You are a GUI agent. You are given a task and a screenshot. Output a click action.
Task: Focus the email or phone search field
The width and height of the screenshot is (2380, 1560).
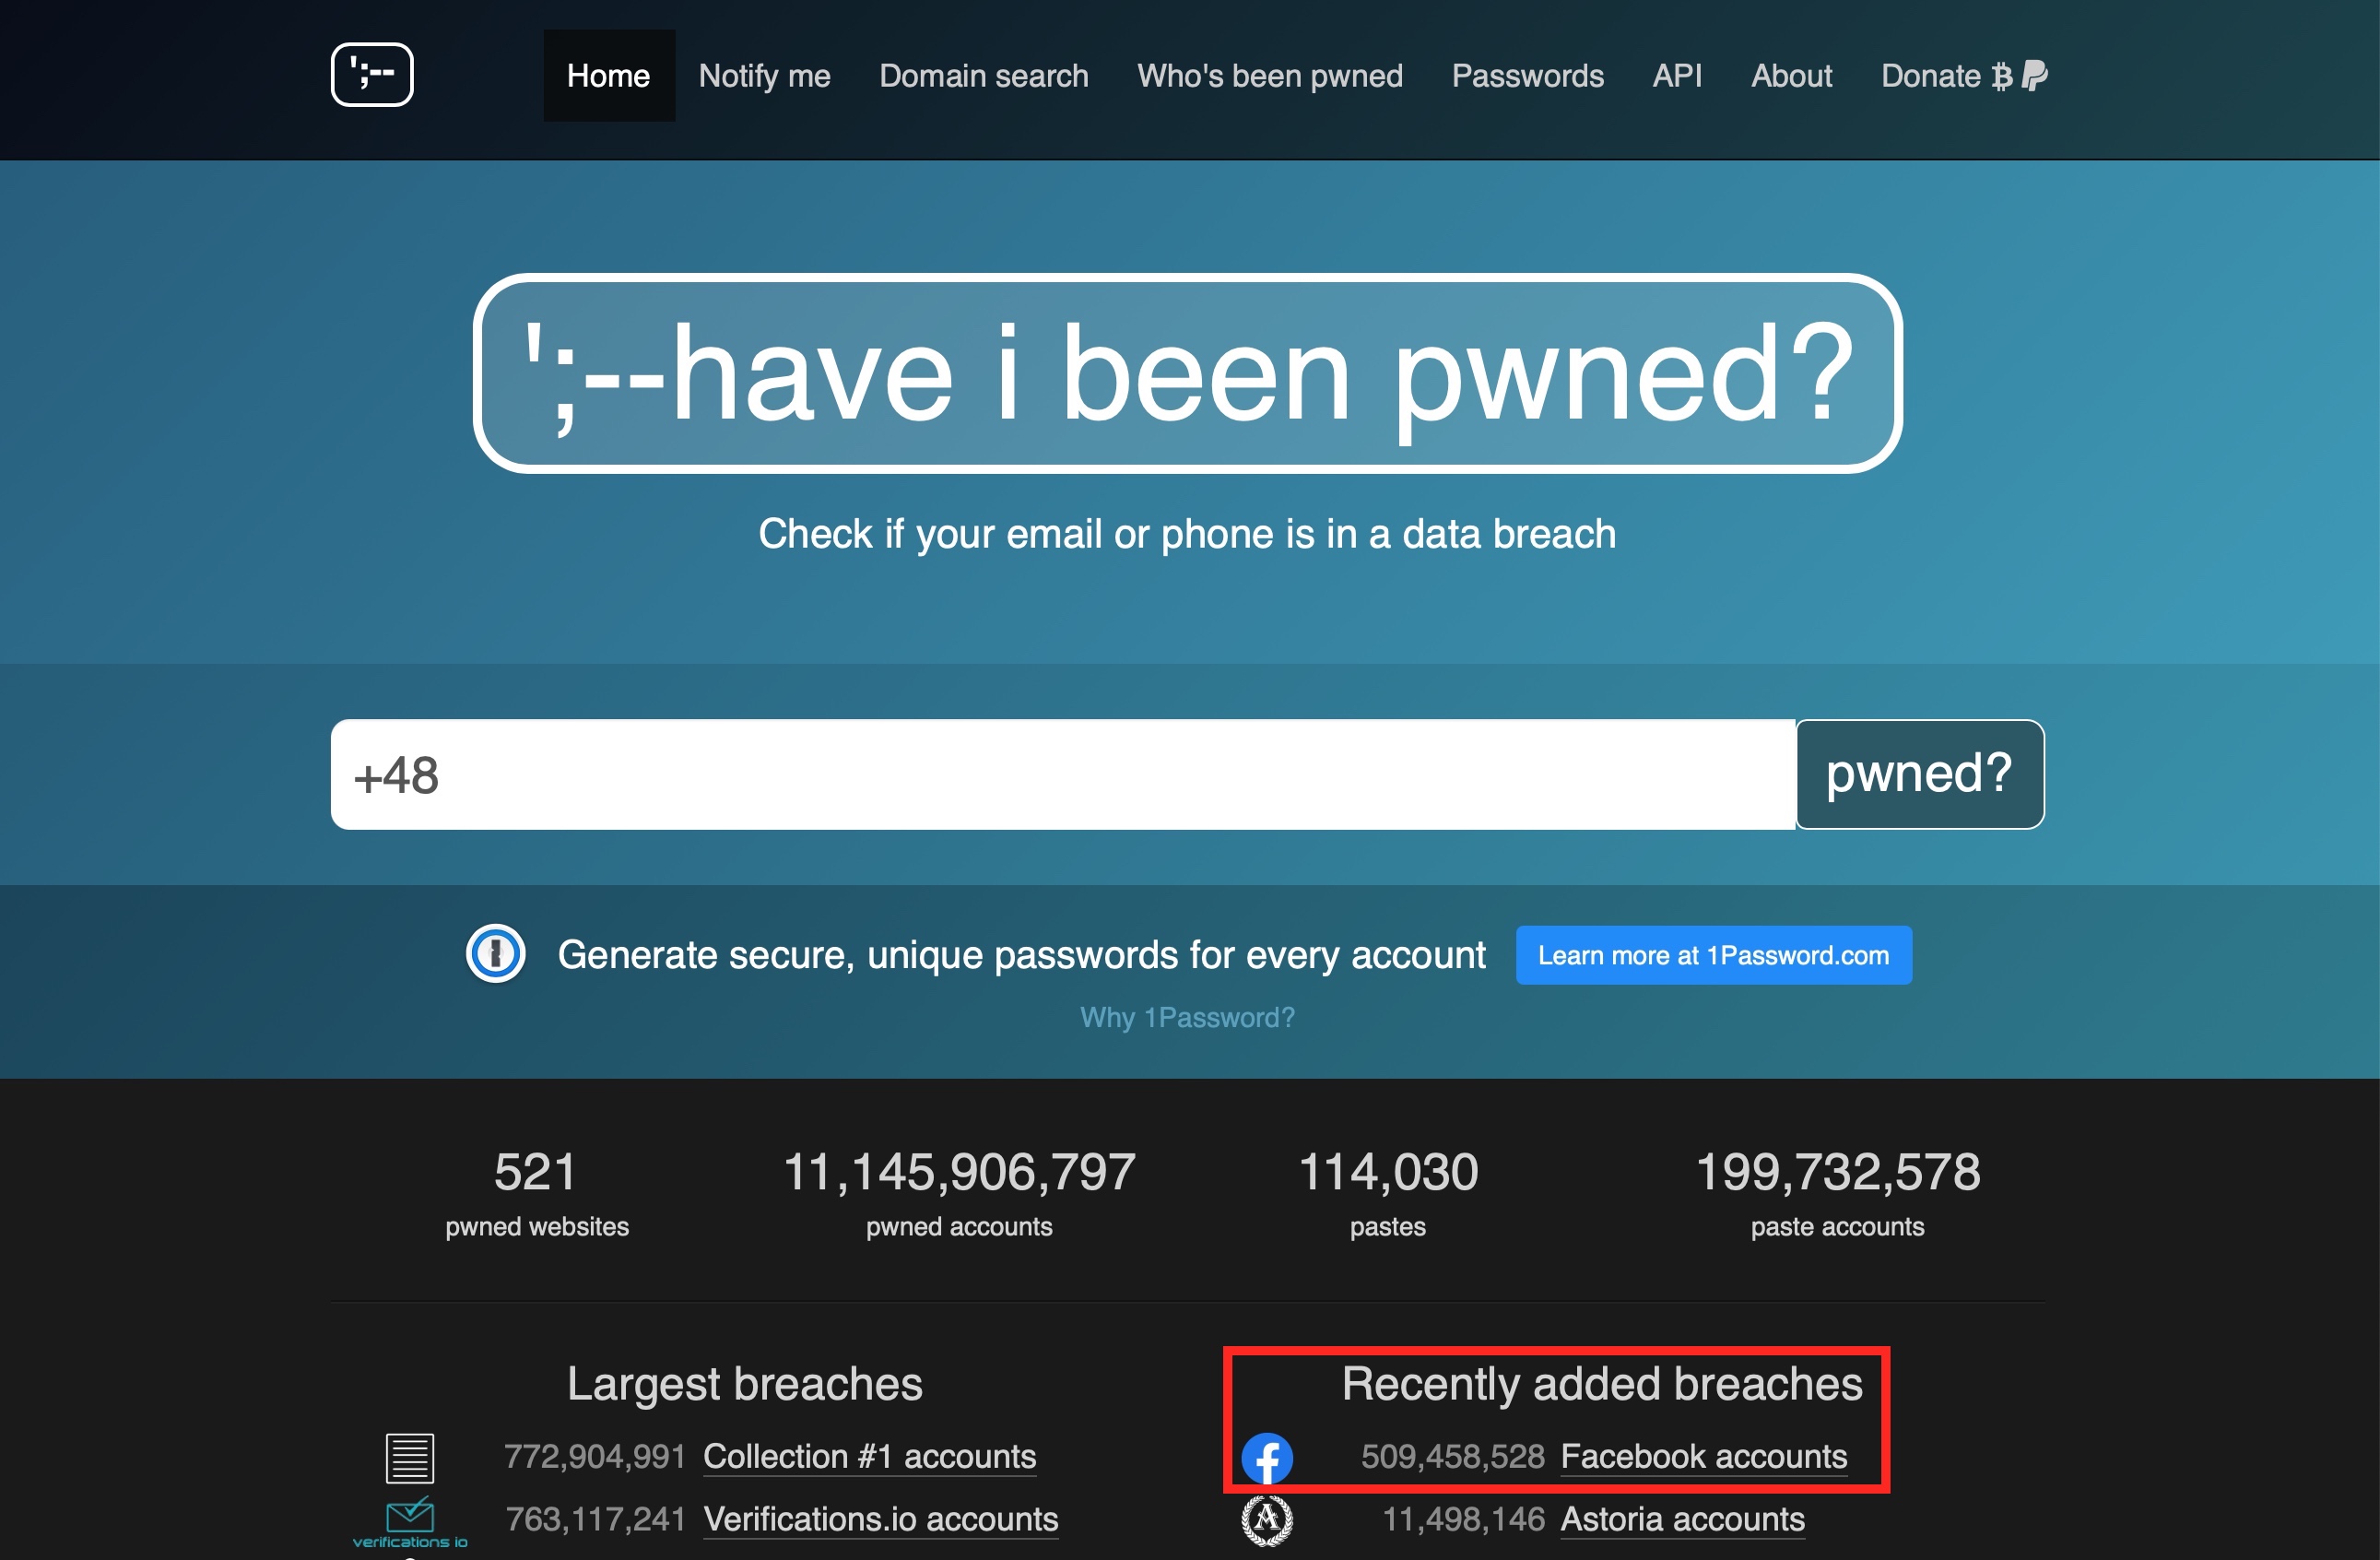1062,774
